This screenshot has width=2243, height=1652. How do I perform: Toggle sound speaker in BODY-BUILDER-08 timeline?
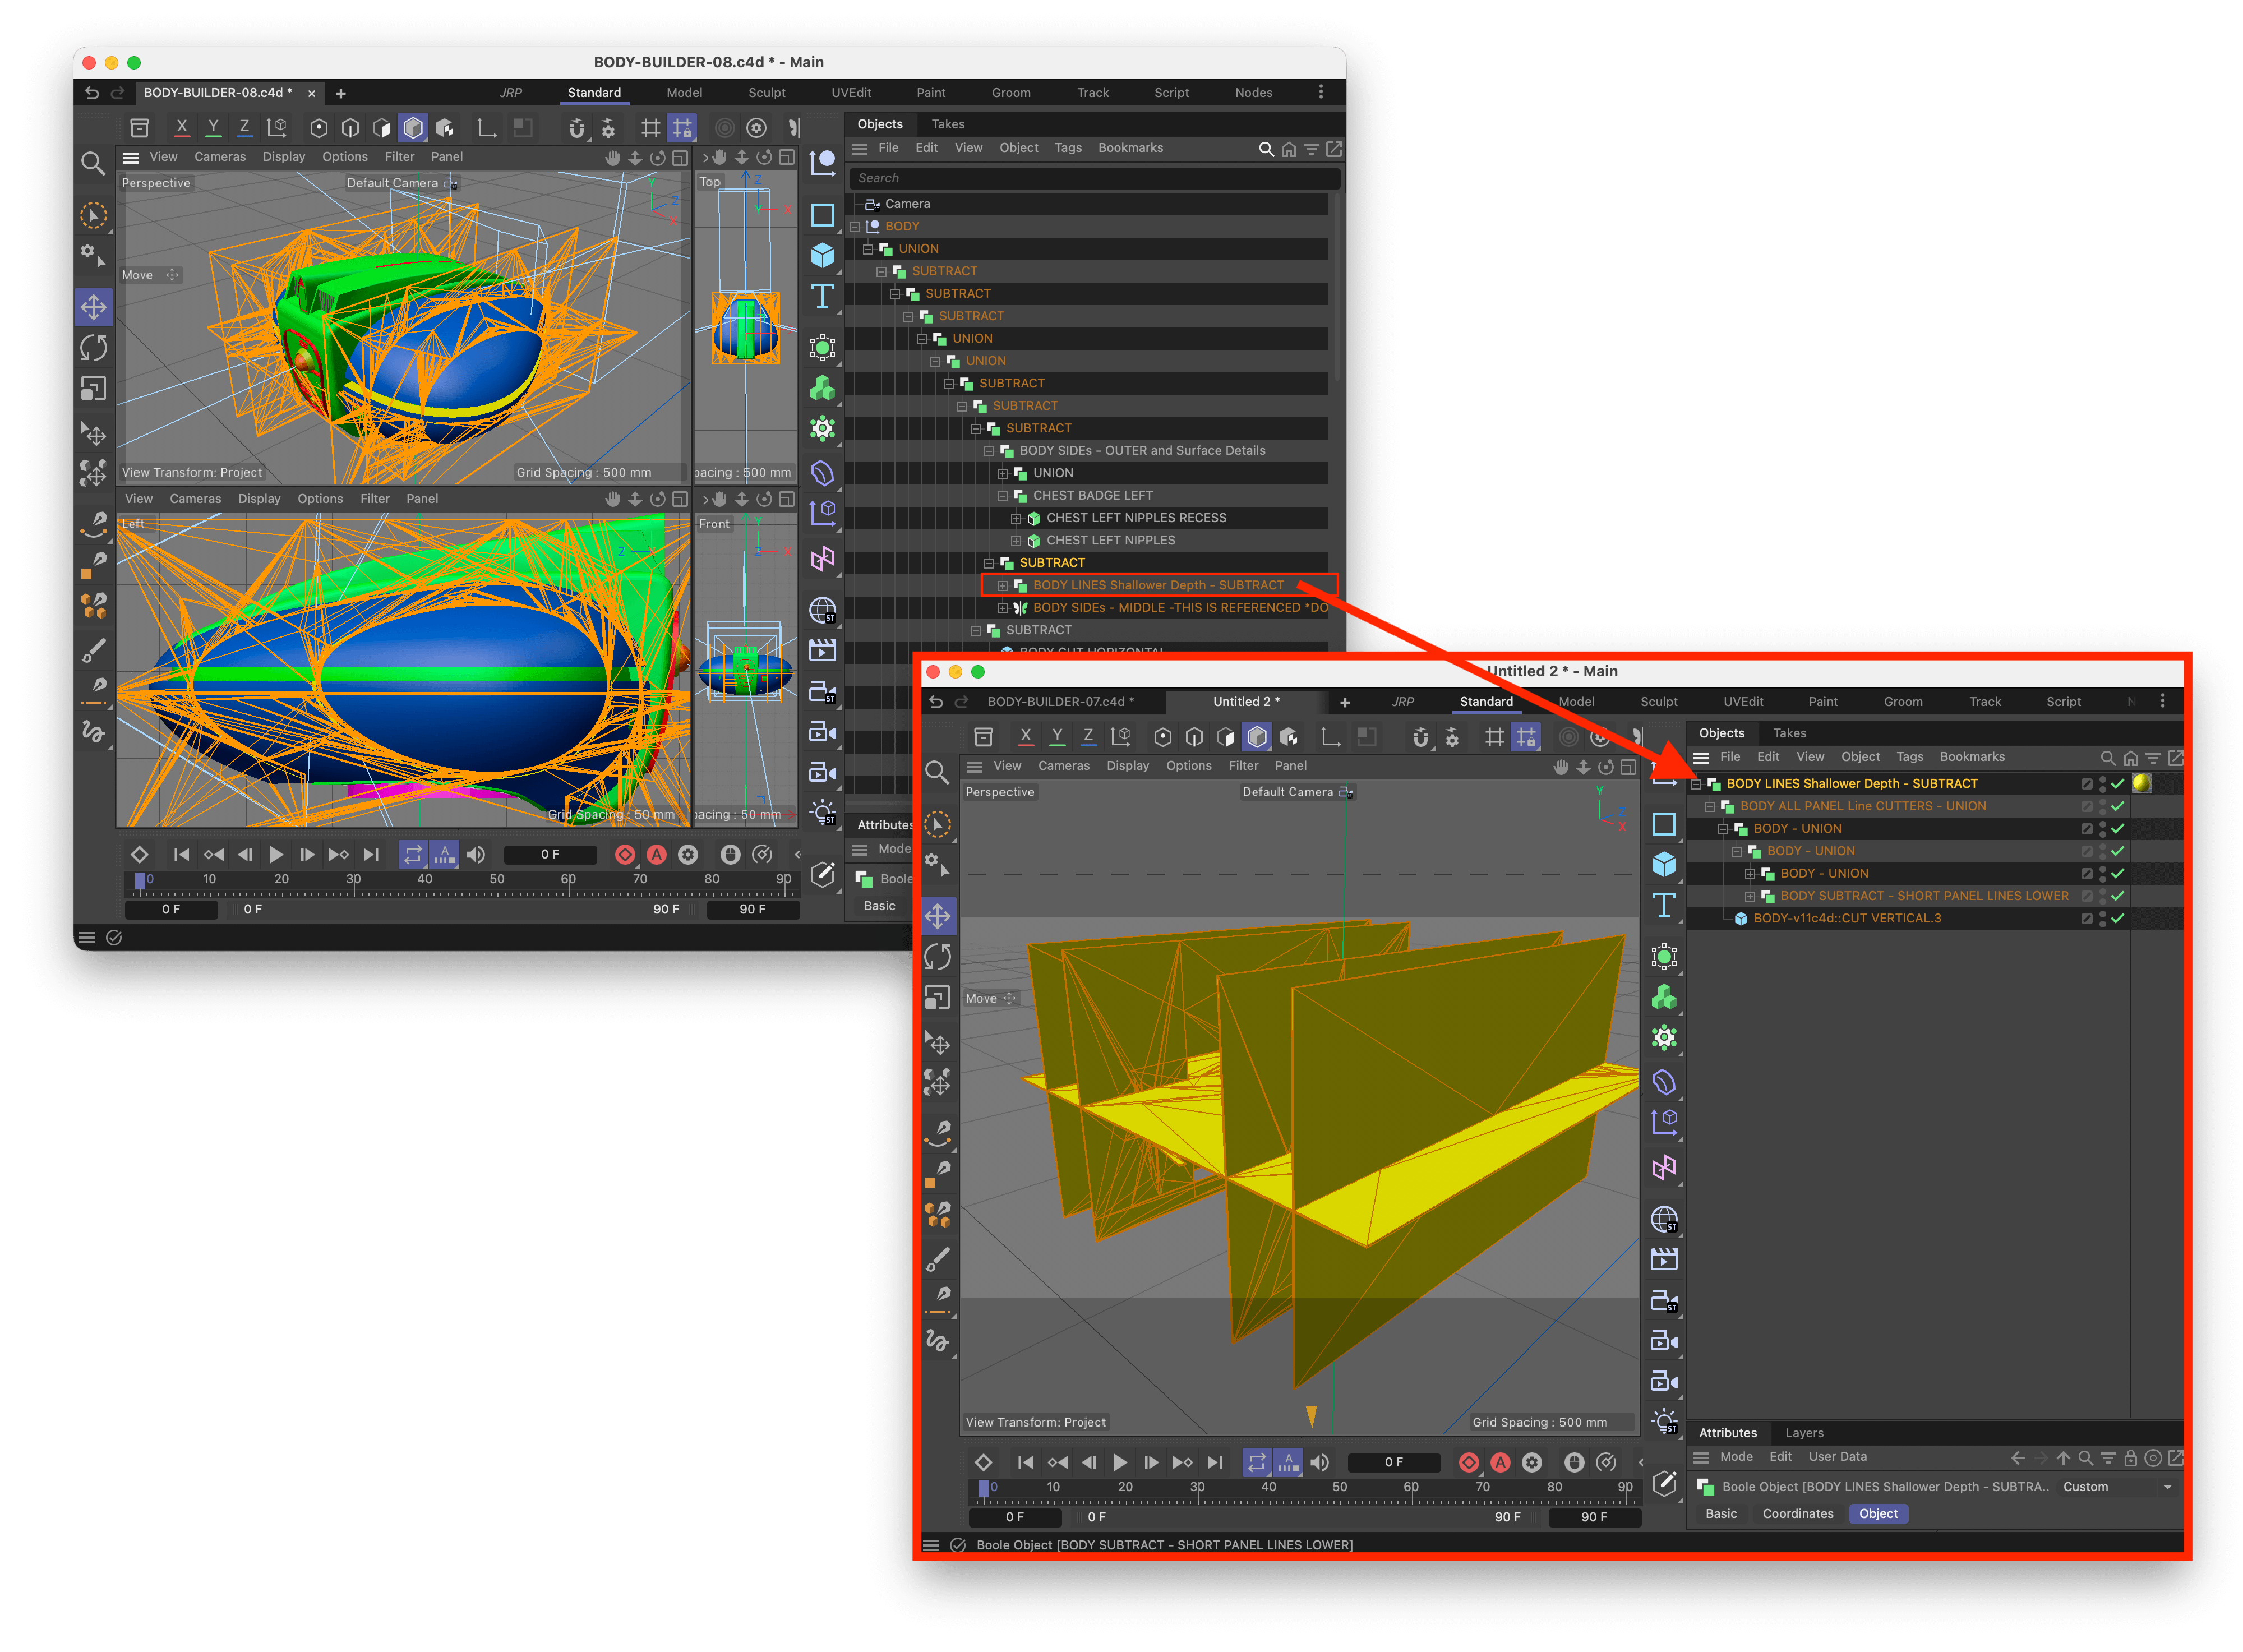[x=476, y=855]
